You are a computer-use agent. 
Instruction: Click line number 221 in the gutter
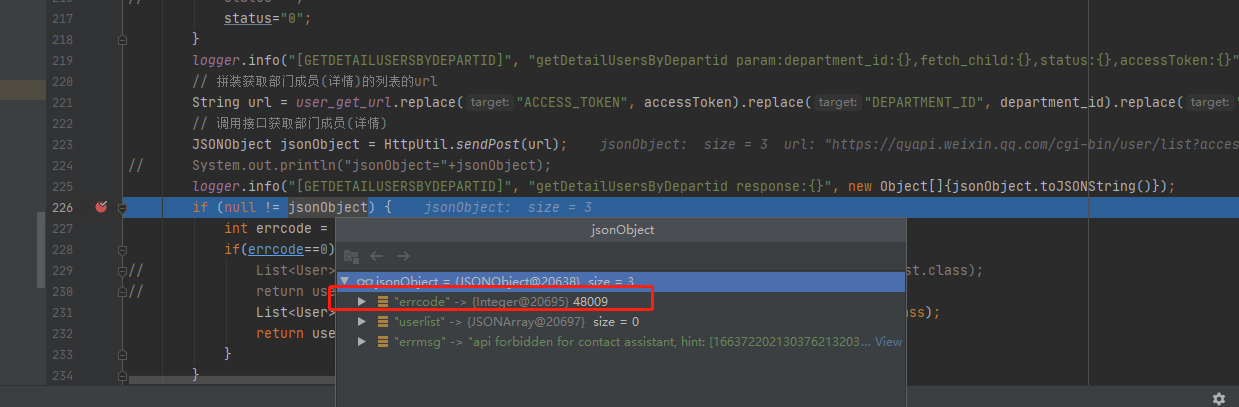click(x=64, y=102)
